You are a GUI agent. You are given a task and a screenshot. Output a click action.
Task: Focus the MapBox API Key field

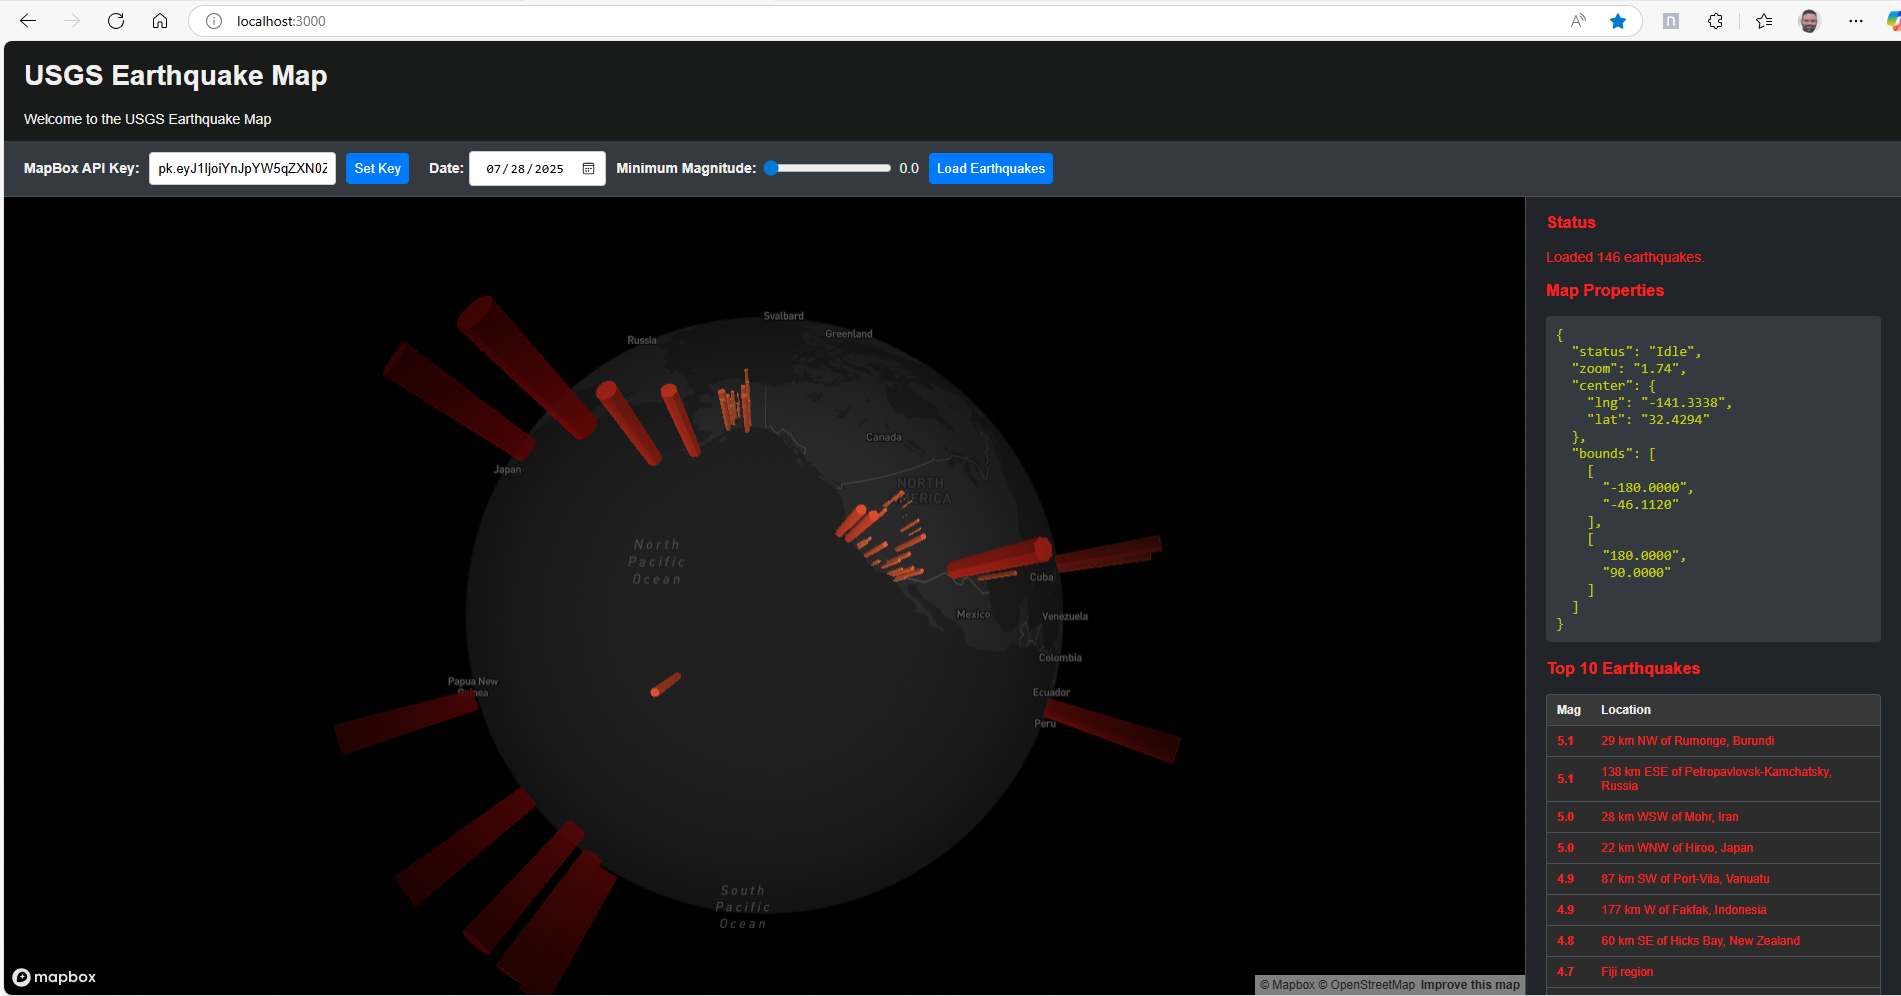pos(242,168)
